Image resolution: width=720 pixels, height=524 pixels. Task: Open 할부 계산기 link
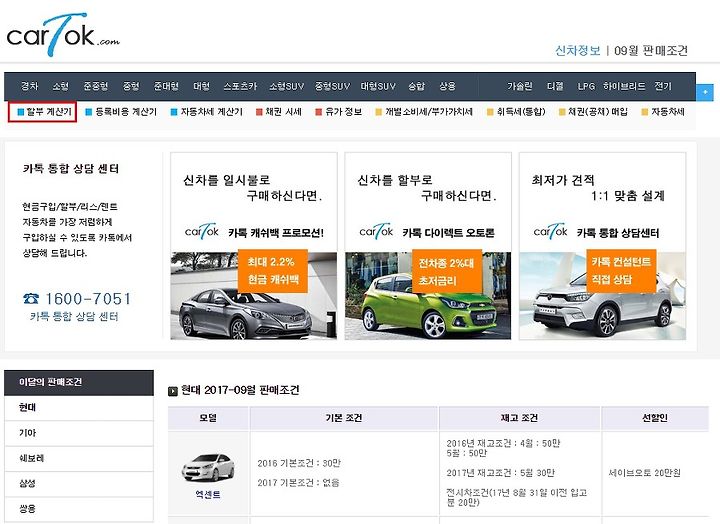[45, 112]
